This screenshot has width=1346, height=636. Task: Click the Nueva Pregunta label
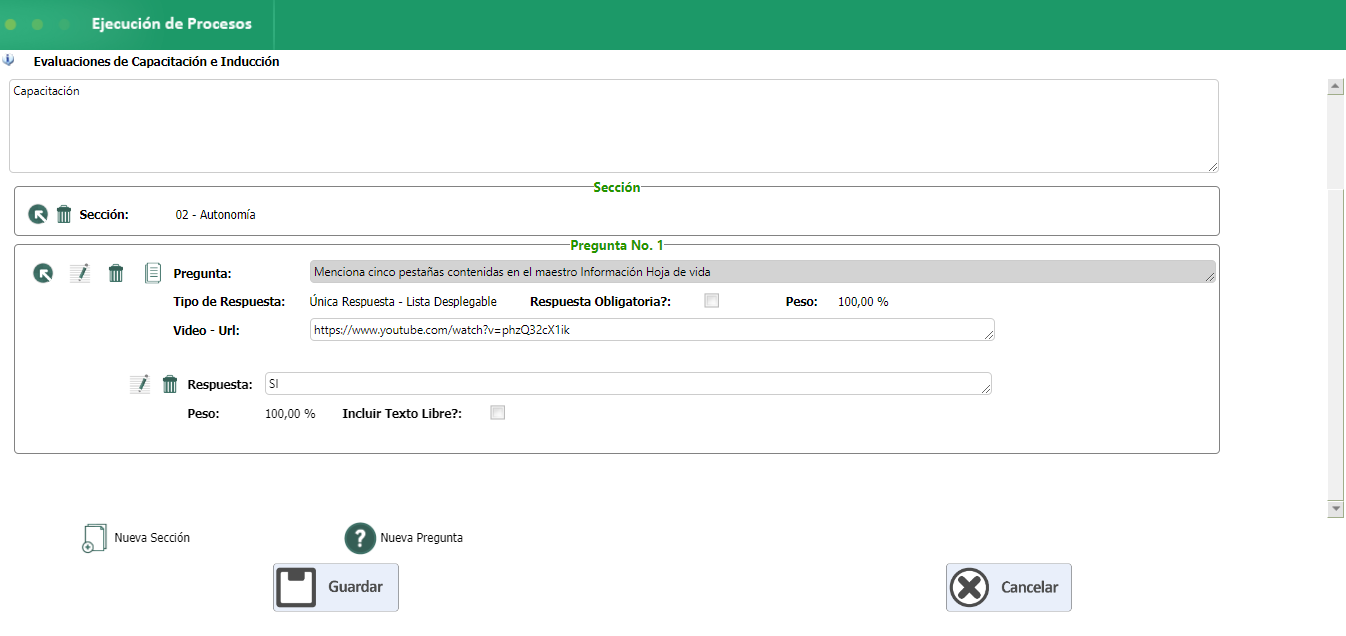pyautogui.click(x=421, y=538)
